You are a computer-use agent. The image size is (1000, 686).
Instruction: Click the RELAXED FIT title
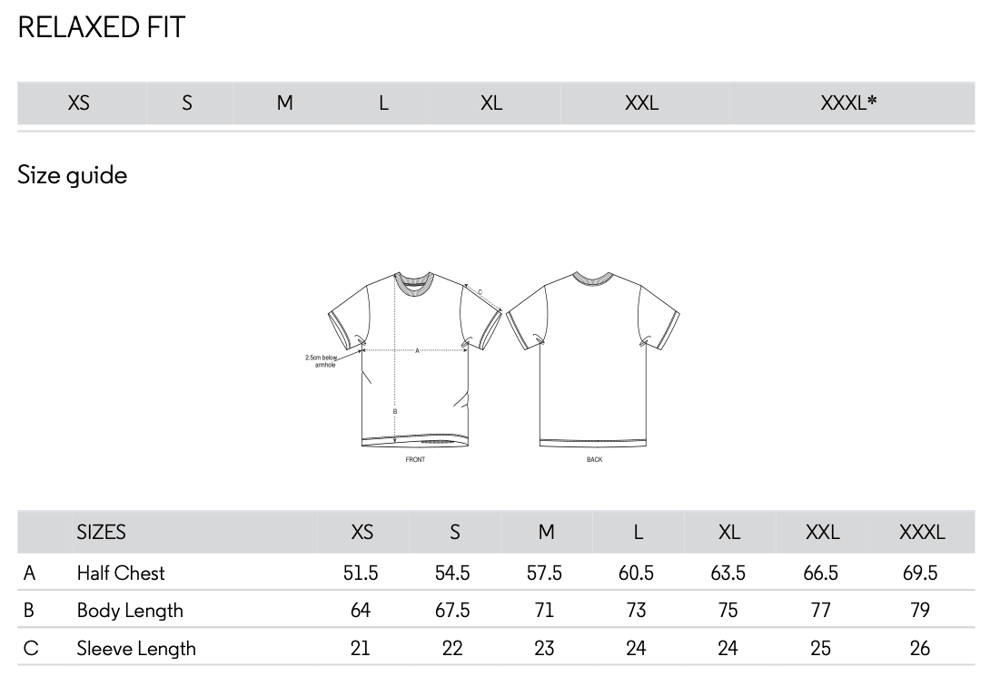coord(101,28)
